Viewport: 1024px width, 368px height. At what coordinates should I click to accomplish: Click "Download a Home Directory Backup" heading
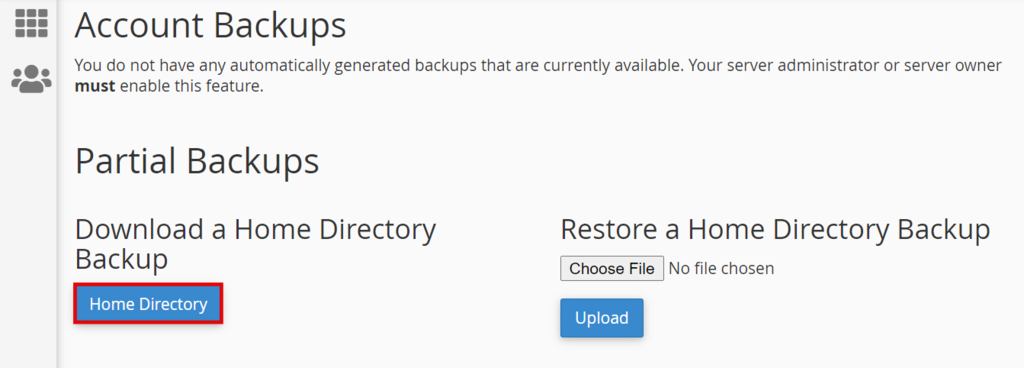point(255,244)
